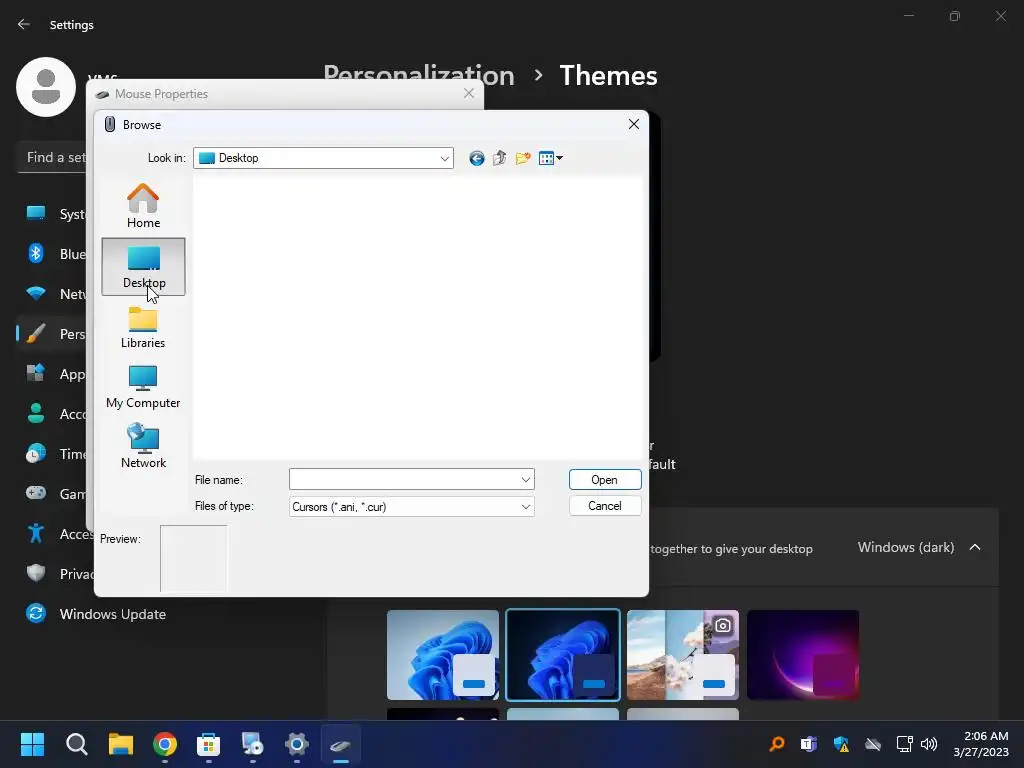Go back in the Settings window

click(x=24, y=24)
